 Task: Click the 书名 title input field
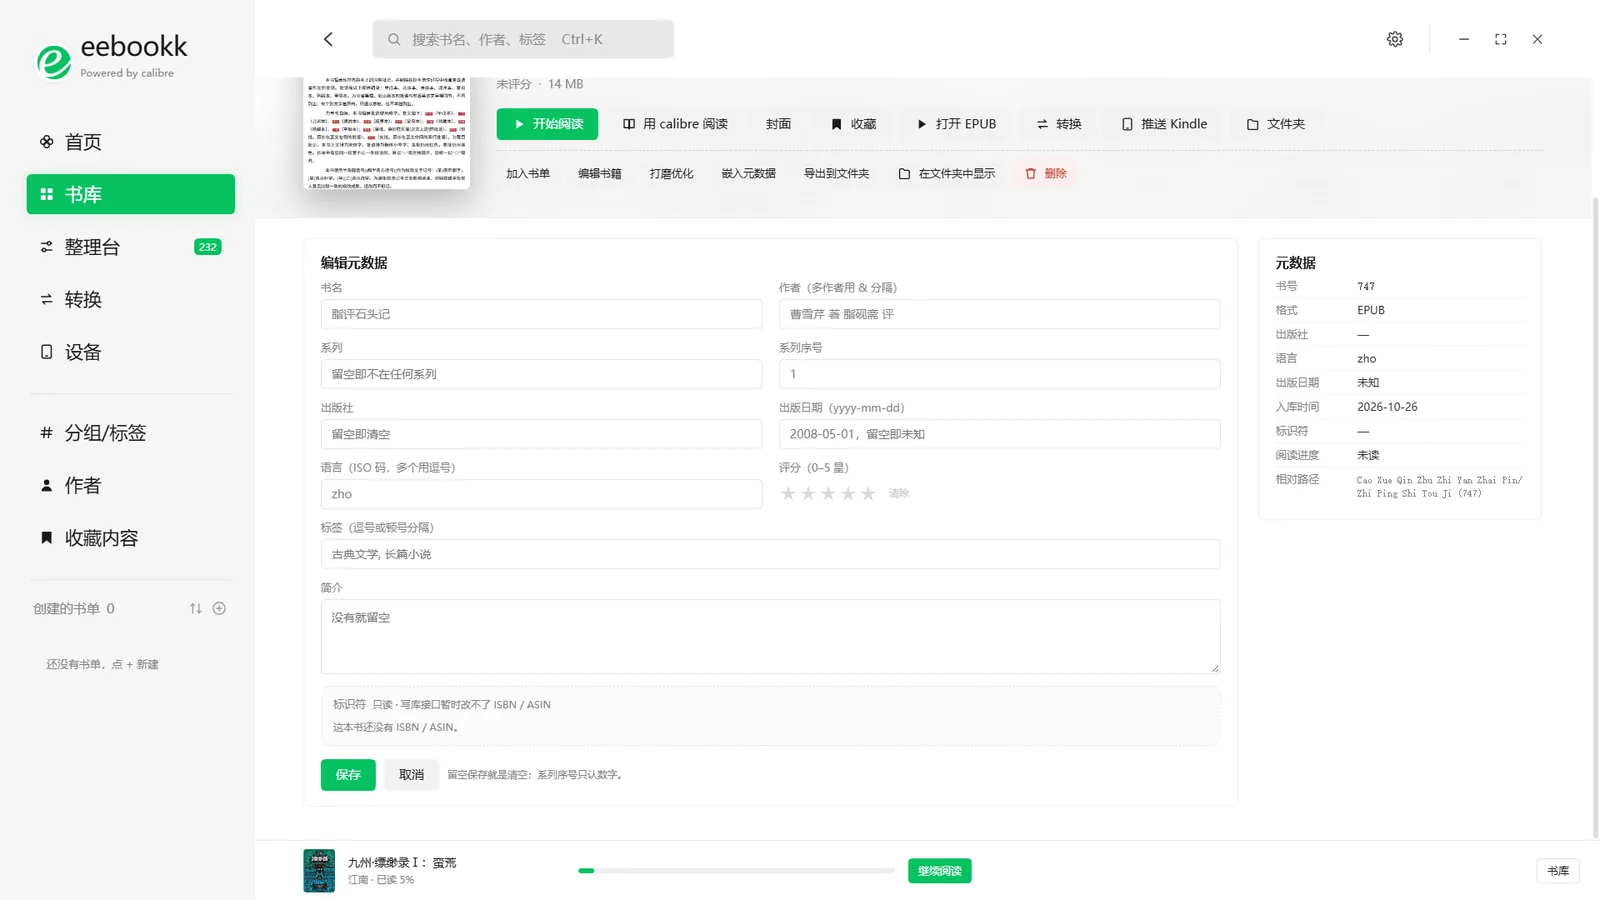click(541, 314)
